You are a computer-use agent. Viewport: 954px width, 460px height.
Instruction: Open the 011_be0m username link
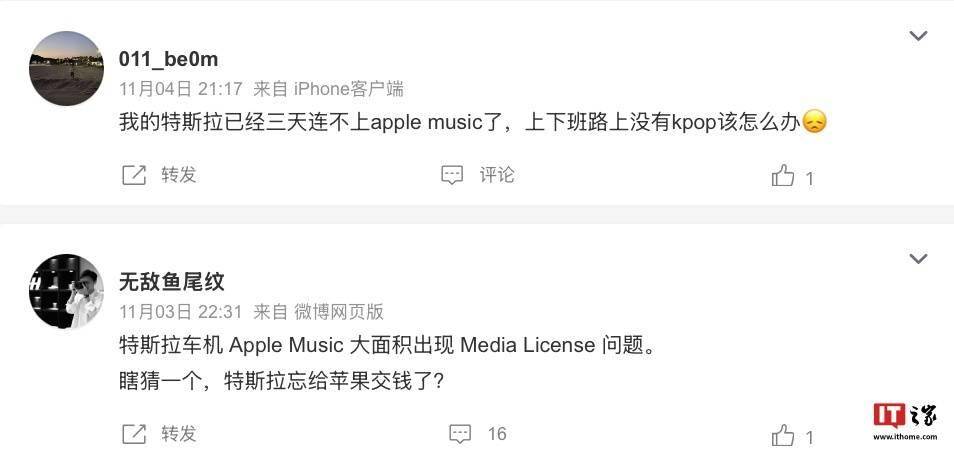tap(169, 60)
